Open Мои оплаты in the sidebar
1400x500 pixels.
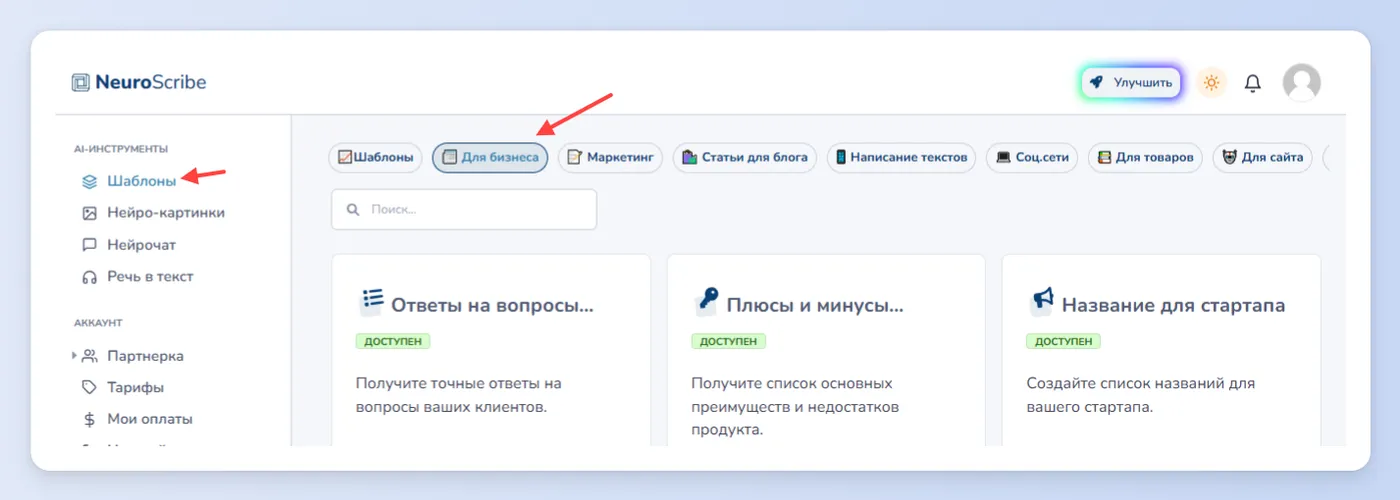(150, 419)
